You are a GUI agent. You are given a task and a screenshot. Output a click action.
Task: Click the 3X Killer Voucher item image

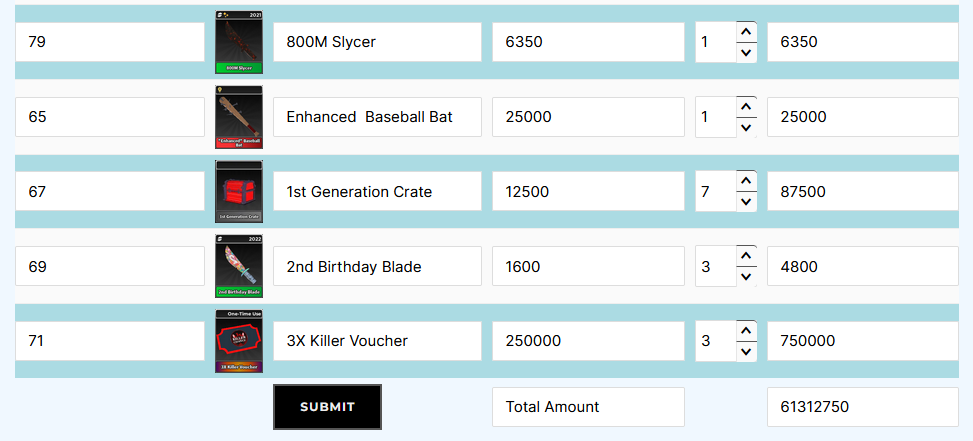(238, 341)
